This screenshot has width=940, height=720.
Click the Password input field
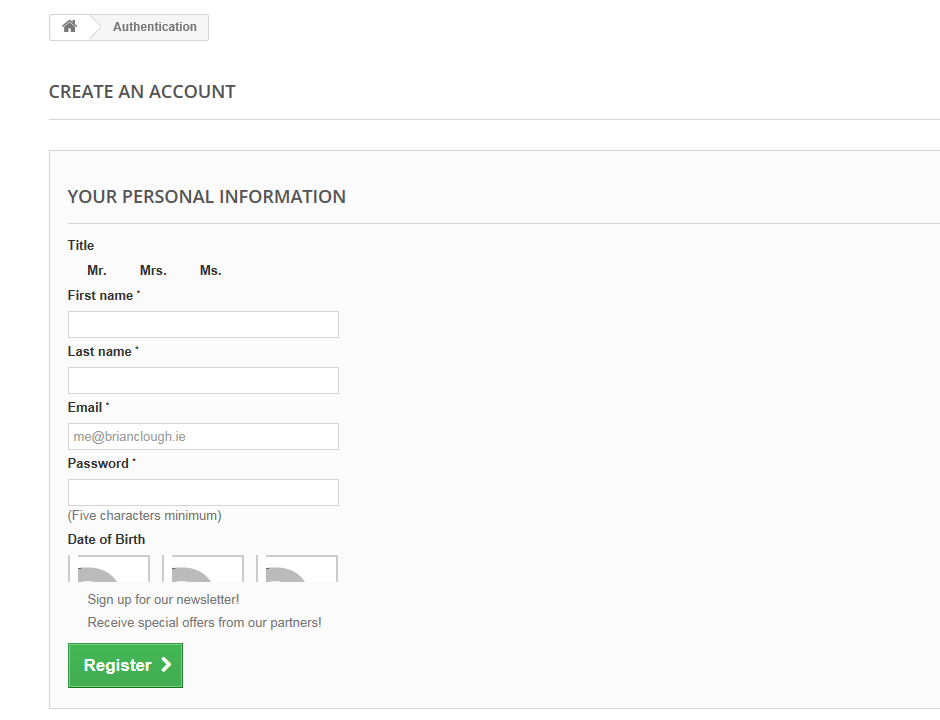pos(203,492)
